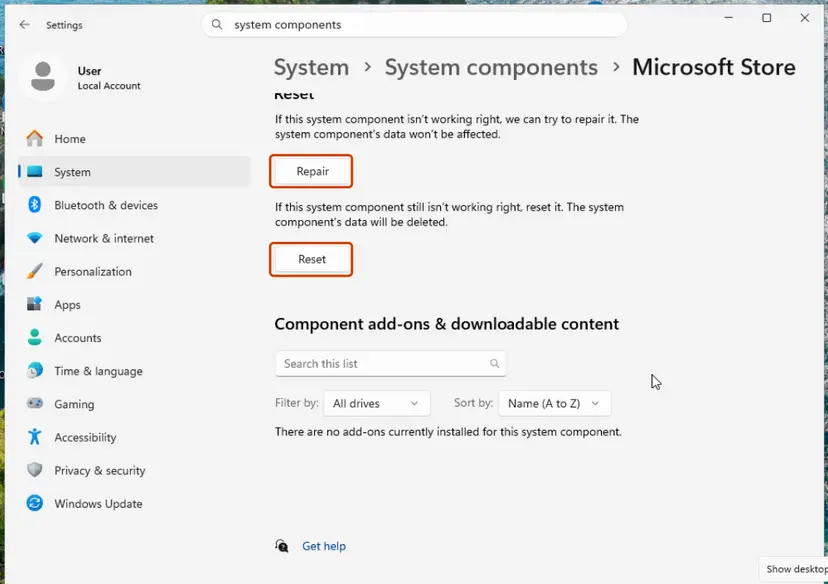828x584 pixels.
Task: Click the Apps icon in sidebar
Action: [35, 304]
